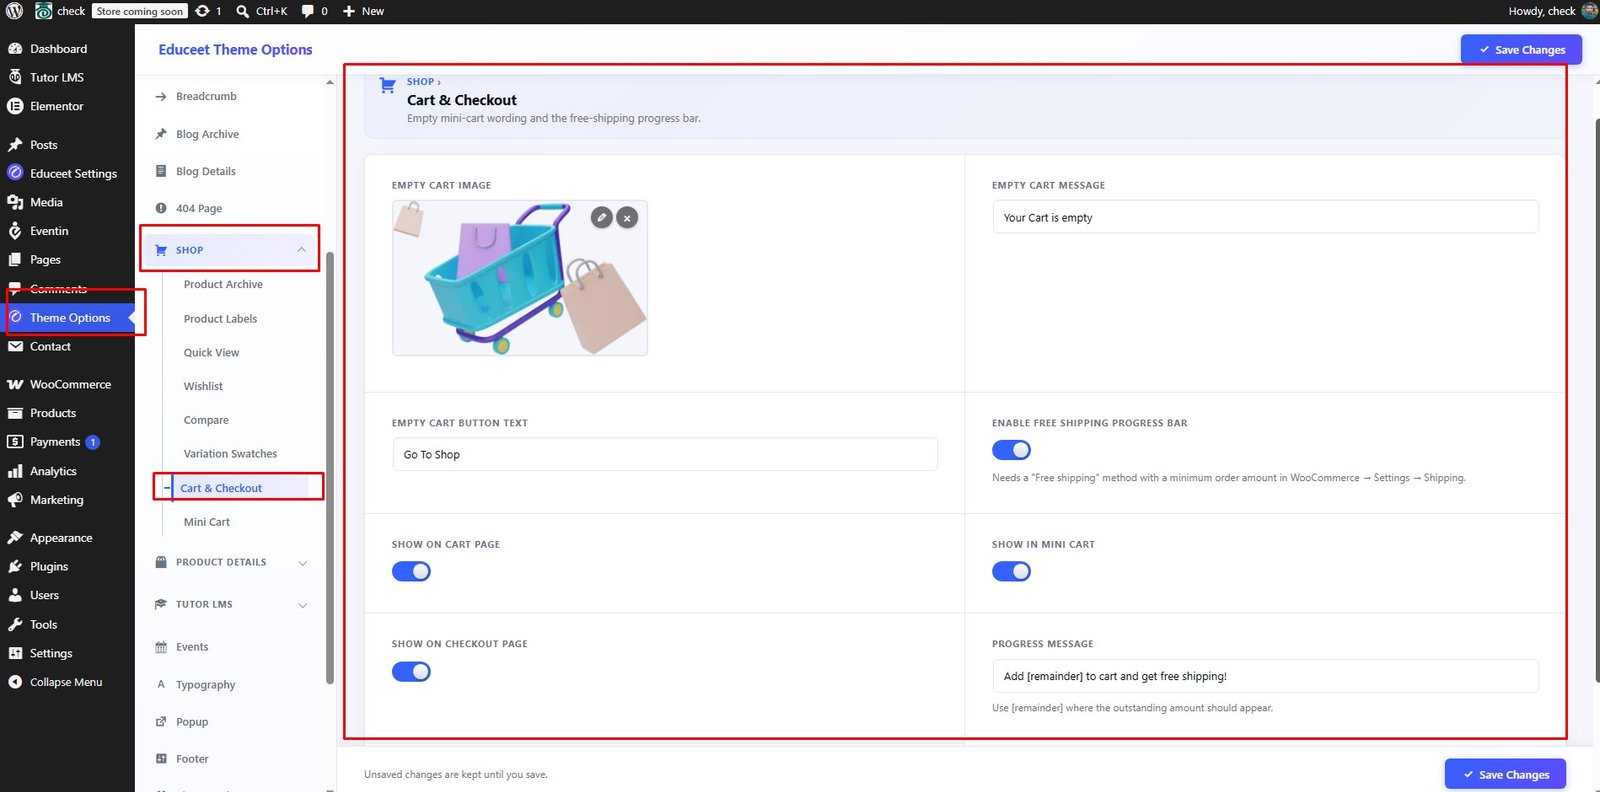This screenshot has width=1600, height=792.
Task: Click the Progress Message input field
Action: 1265,676
